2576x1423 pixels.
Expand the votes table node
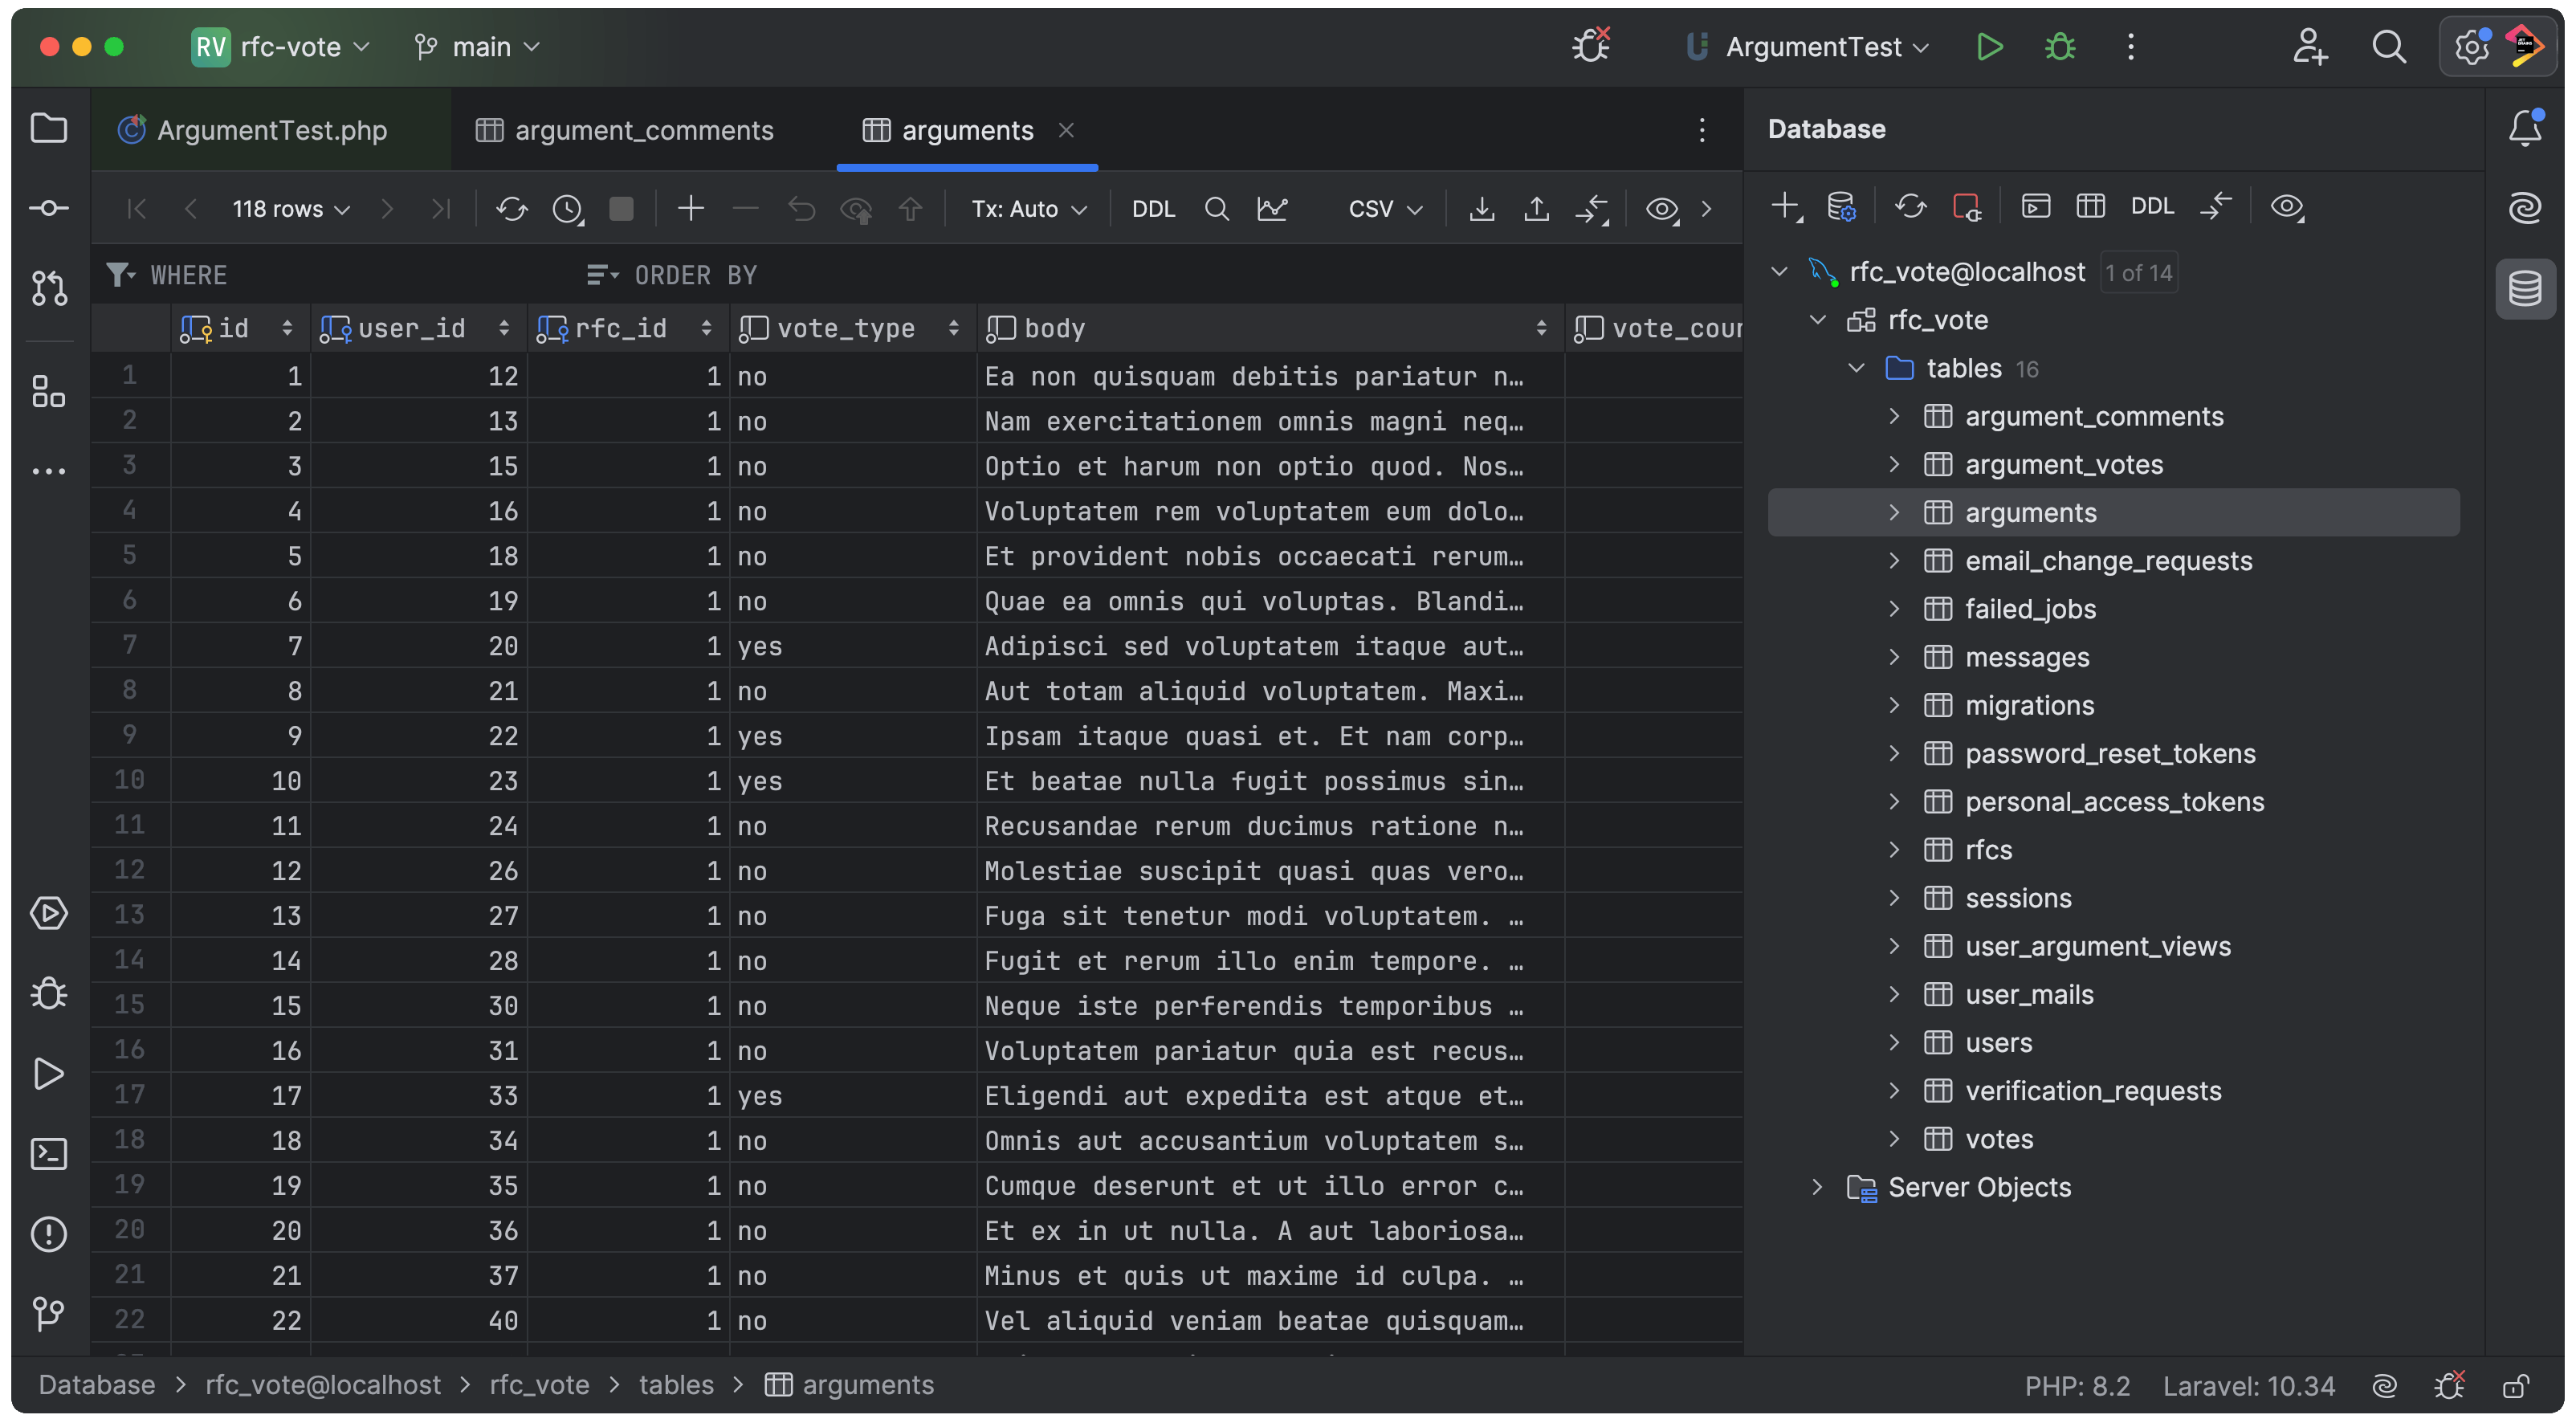pos(1894,1138)
